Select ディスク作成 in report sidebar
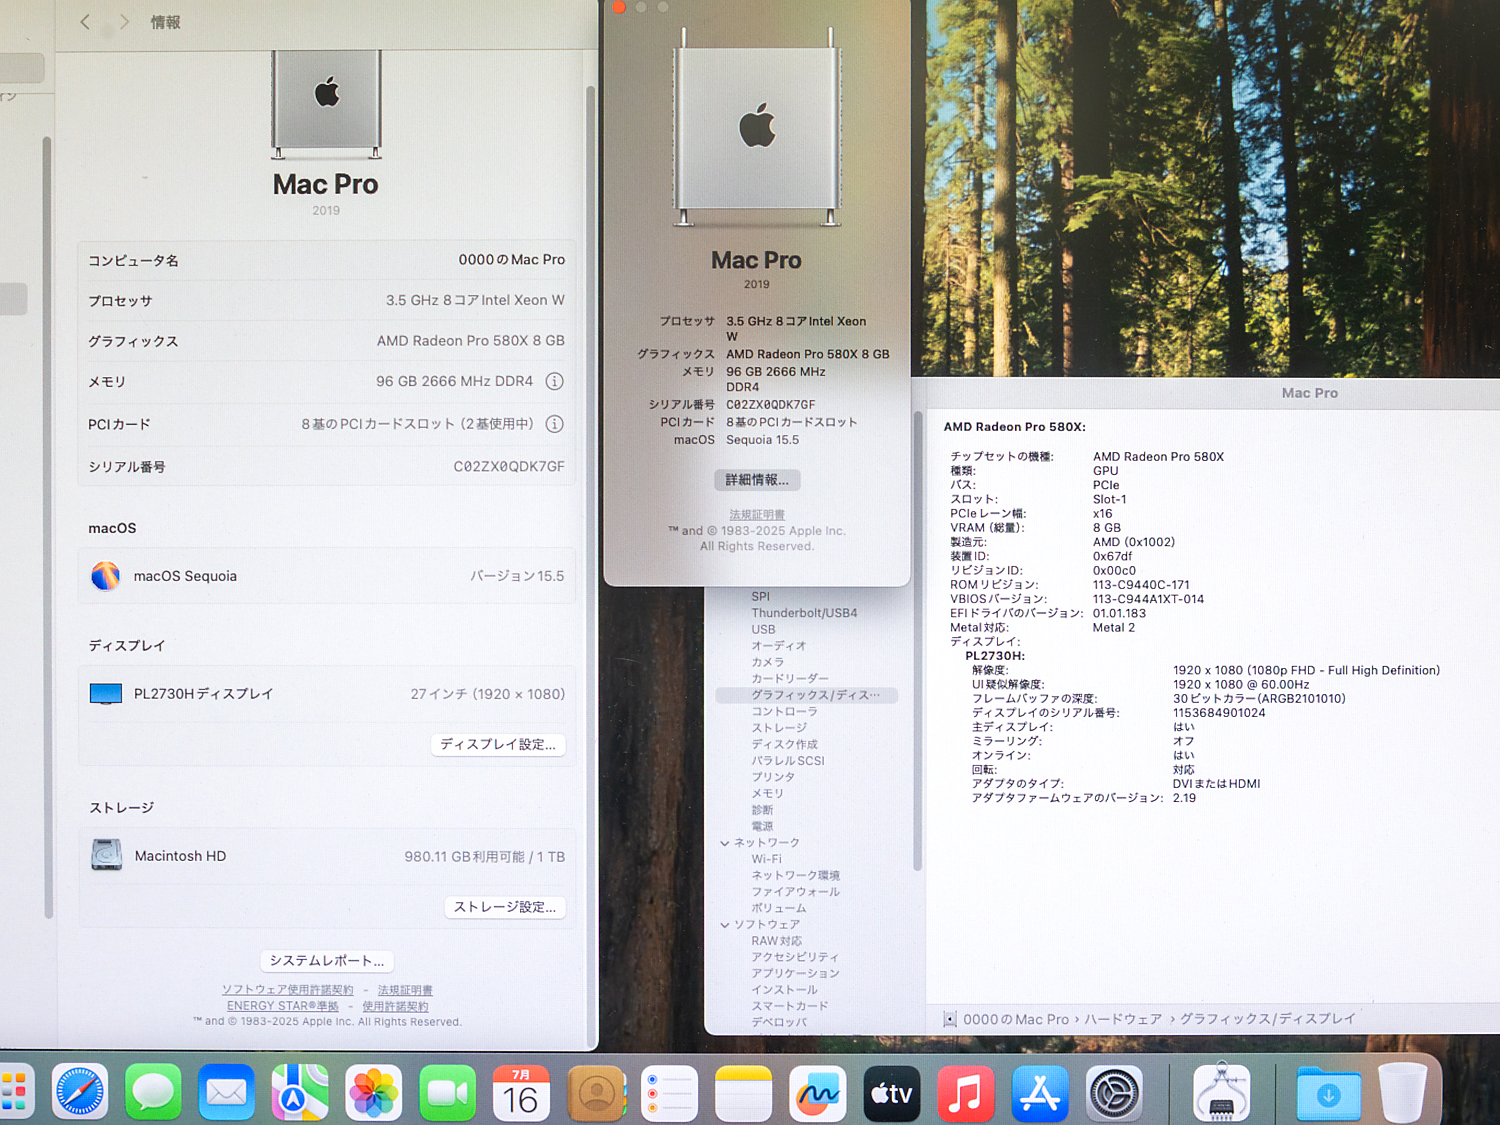This screenshot has height=1125, width=1500. click(x=784, y=744)
